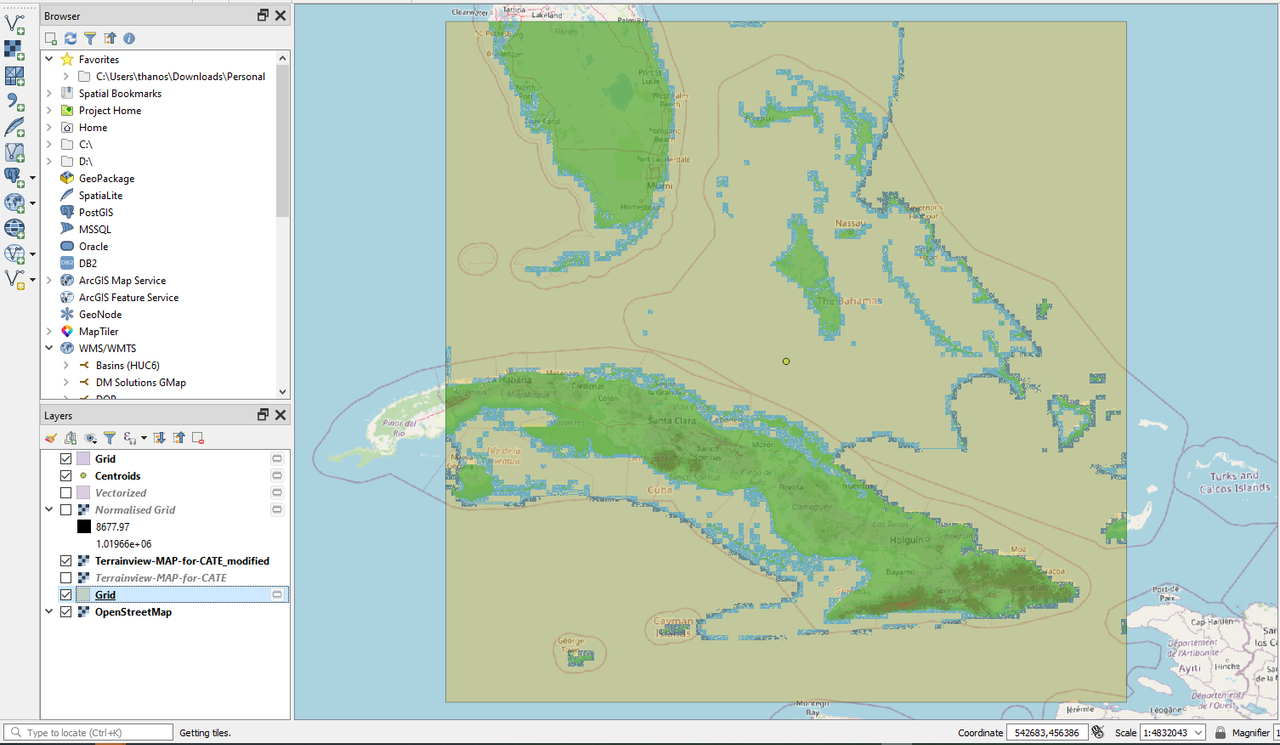Image resolution: width=1280 pixels, height=745 pixels.
Task: Click the Browser panel scroll-down arrow
Action: [x=283, y=392]
